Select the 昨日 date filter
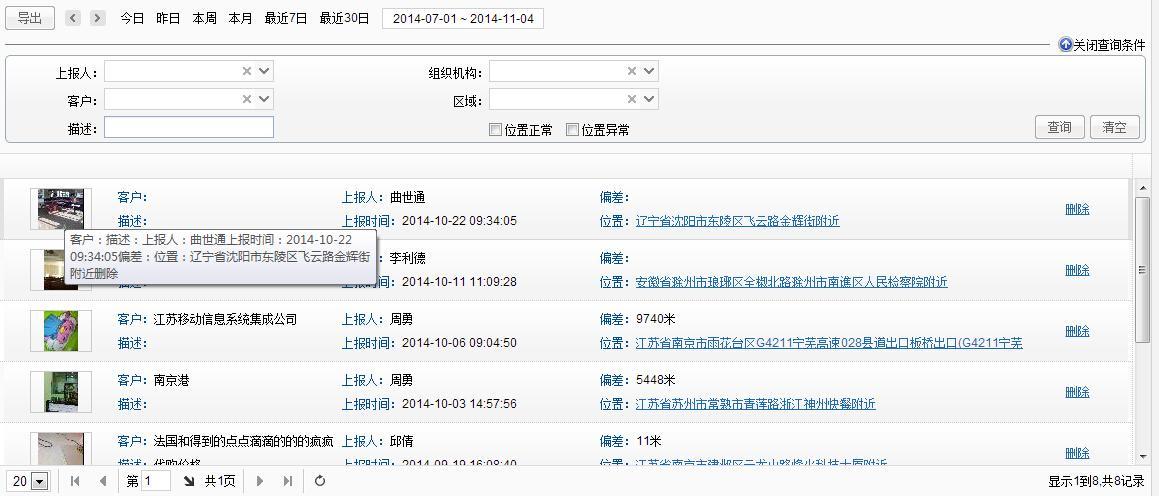This screenshot has width=1159, height=496. 169,18
